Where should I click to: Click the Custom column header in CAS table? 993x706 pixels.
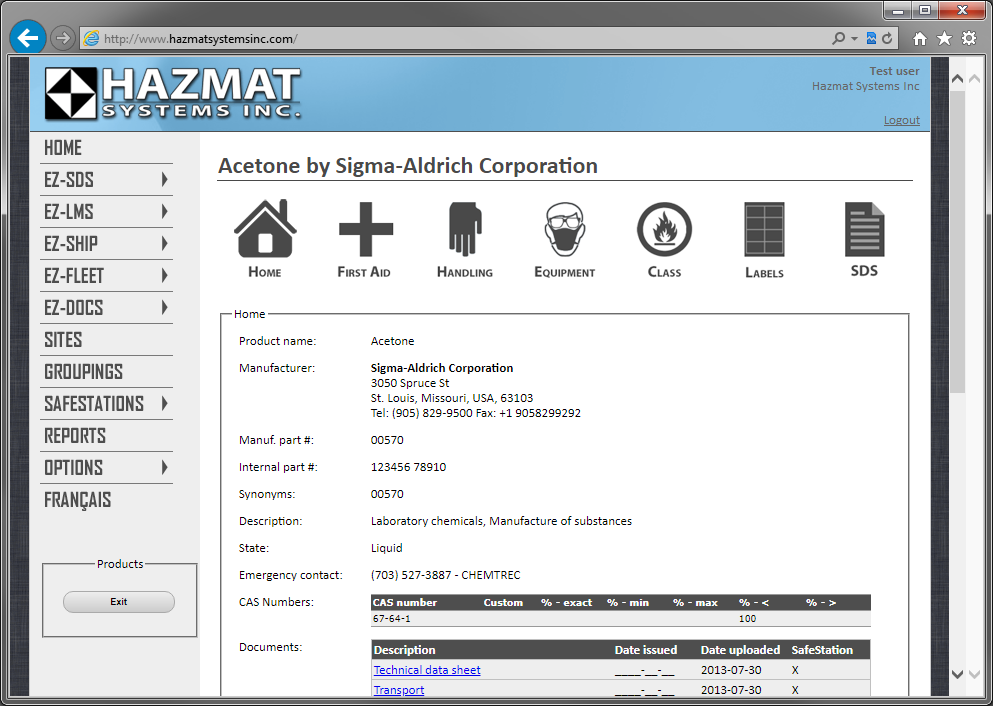[503, 602]
